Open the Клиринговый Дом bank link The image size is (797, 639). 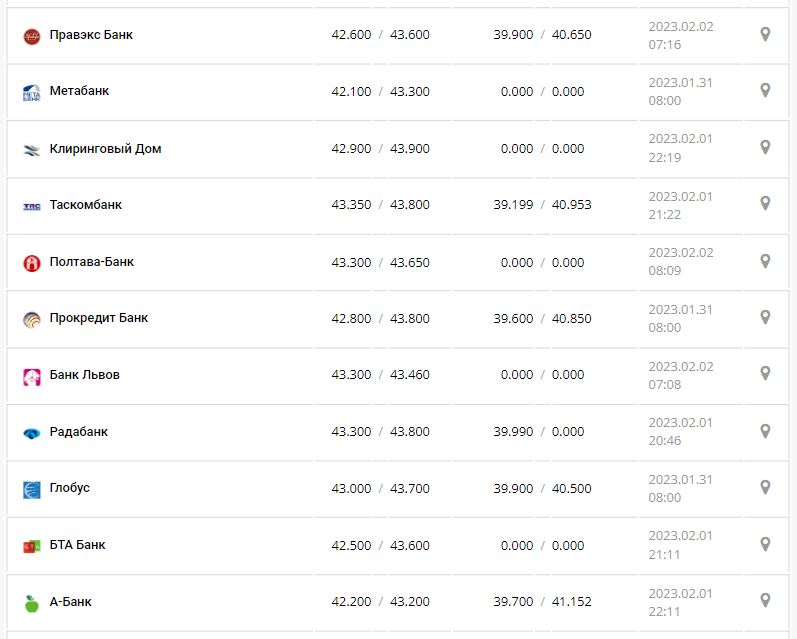pyautogui.click(x=105, y=149)
